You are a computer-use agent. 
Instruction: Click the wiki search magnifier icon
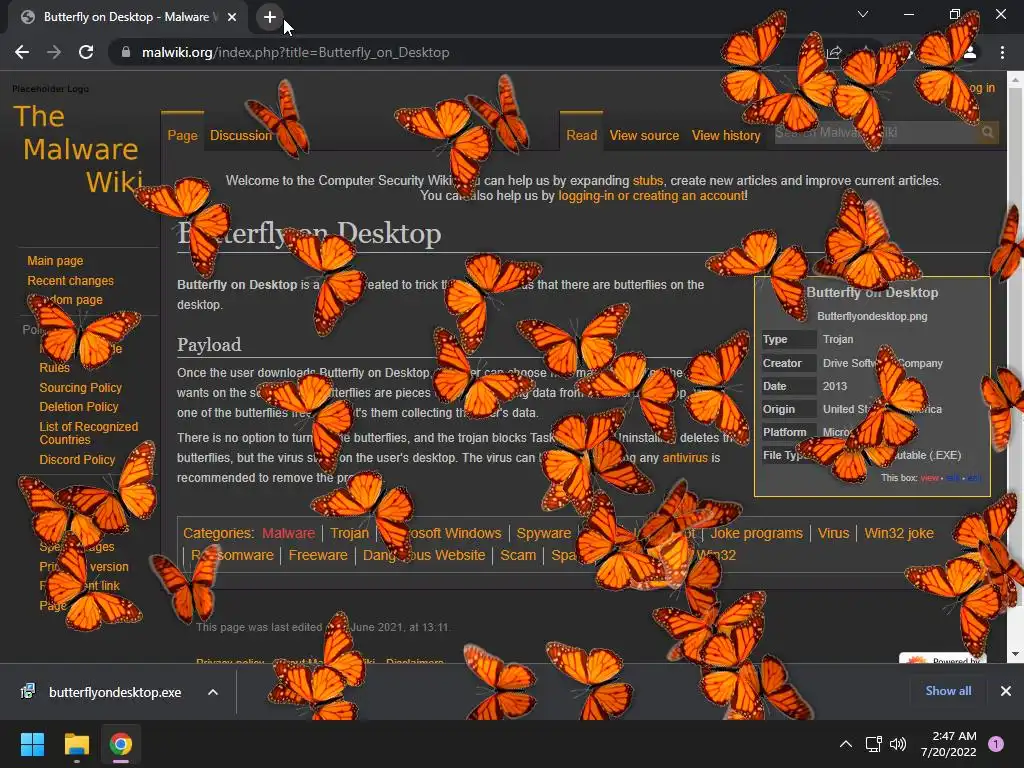tap(987, 133)
